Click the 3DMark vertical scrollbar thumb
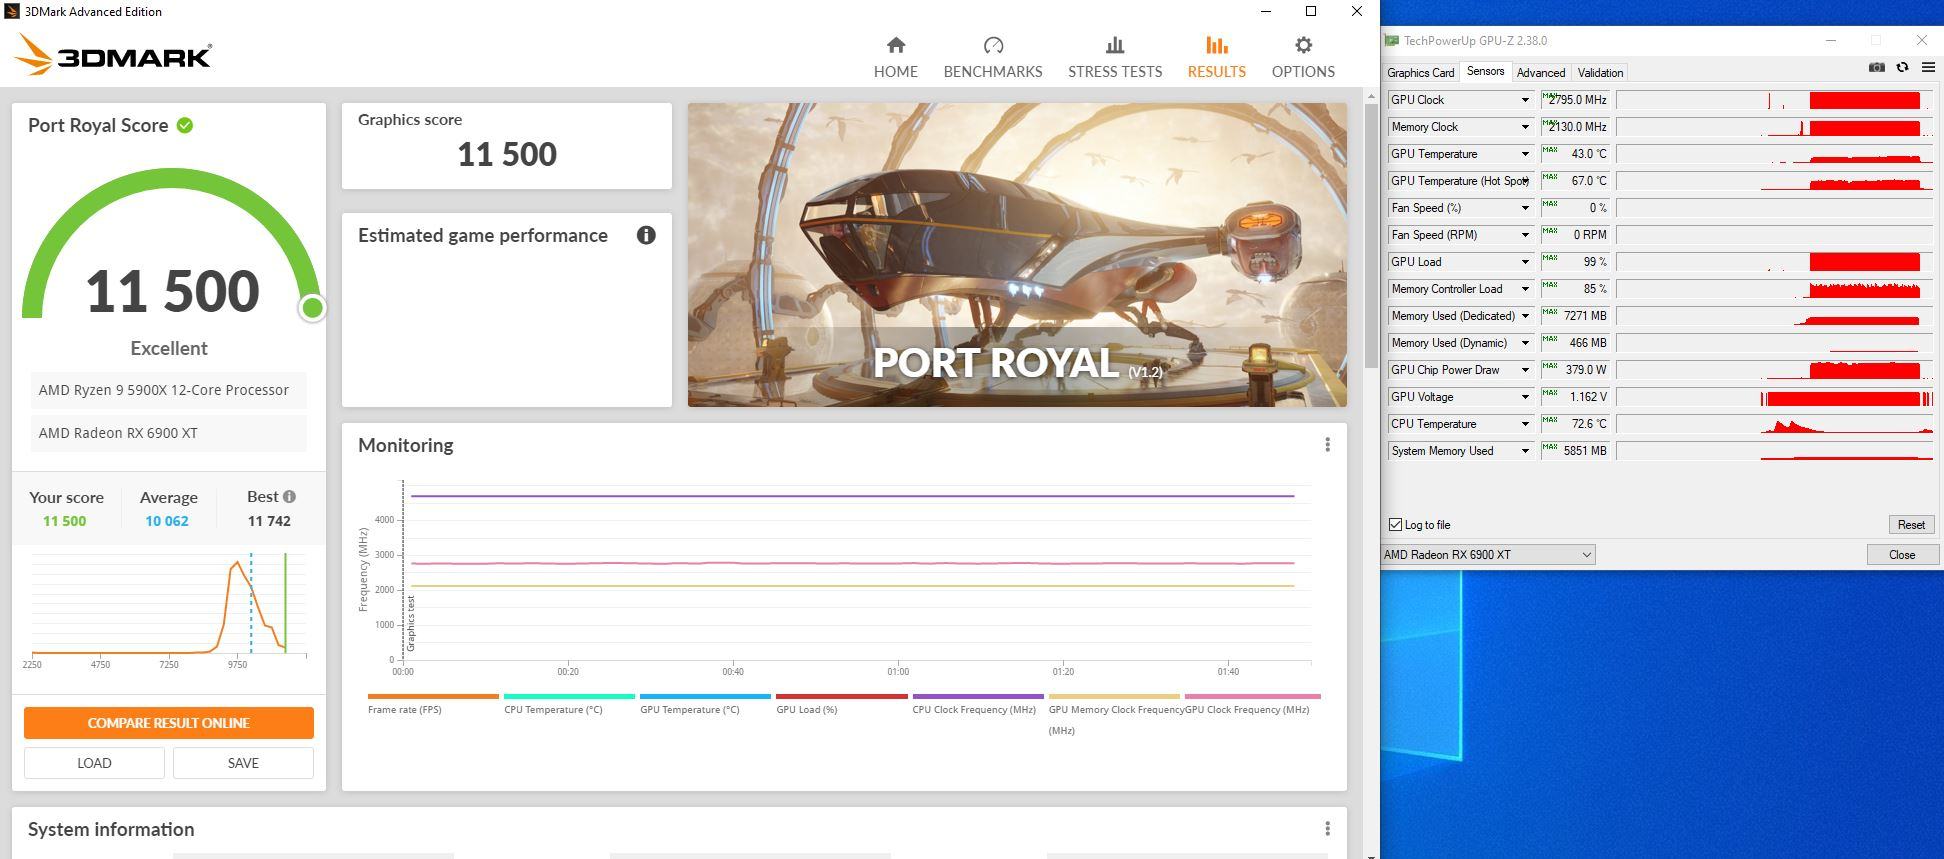The image size is (1944, 859). [1370, 235]
